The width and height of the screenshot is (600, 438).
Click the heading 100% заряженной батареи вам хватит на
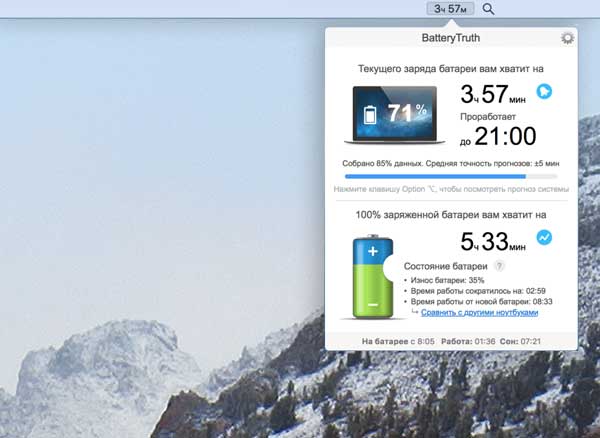(x=451, y=215)
